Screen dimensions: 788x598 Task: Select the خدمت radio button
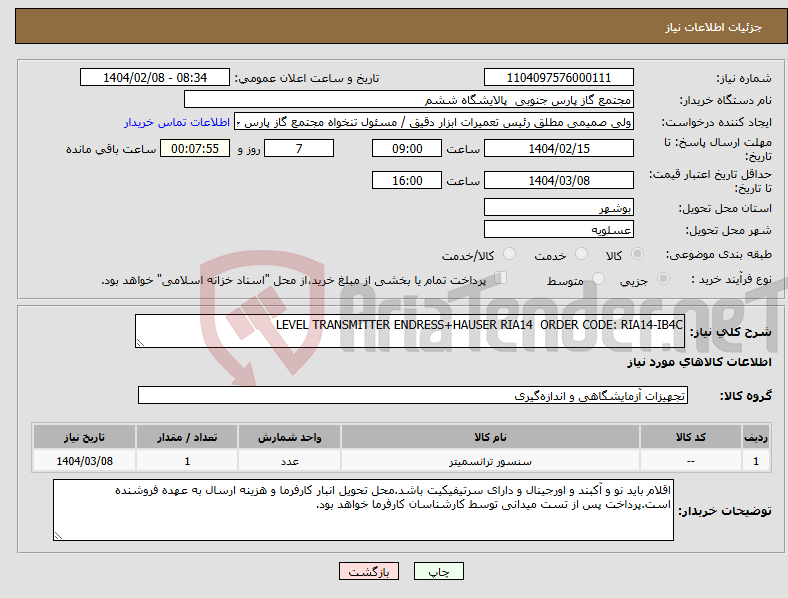click(x=581, y=254)
